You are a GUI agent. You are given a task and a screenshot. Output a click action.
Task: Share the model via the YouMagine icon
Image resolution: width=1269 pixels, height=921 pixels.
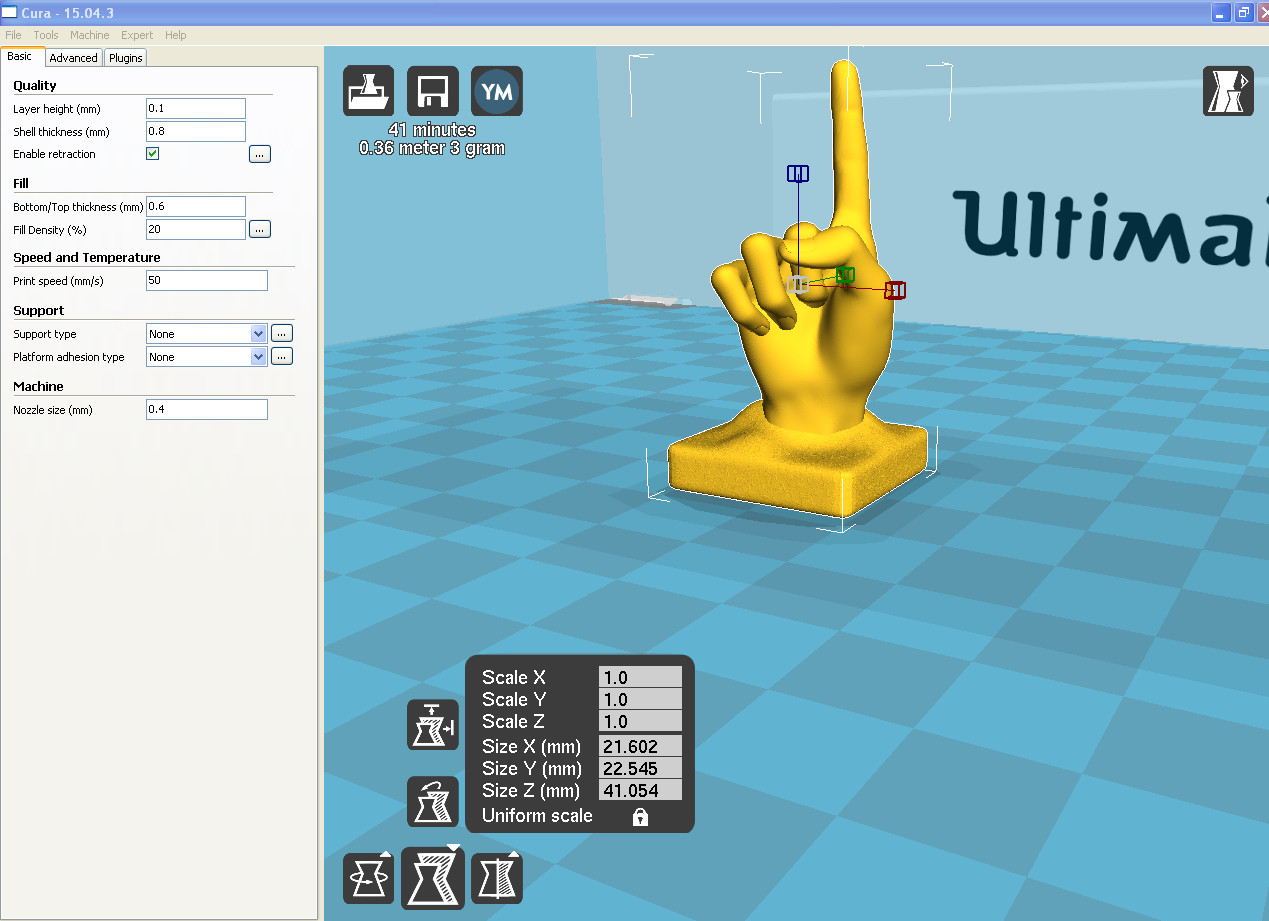tap(496, 90)
